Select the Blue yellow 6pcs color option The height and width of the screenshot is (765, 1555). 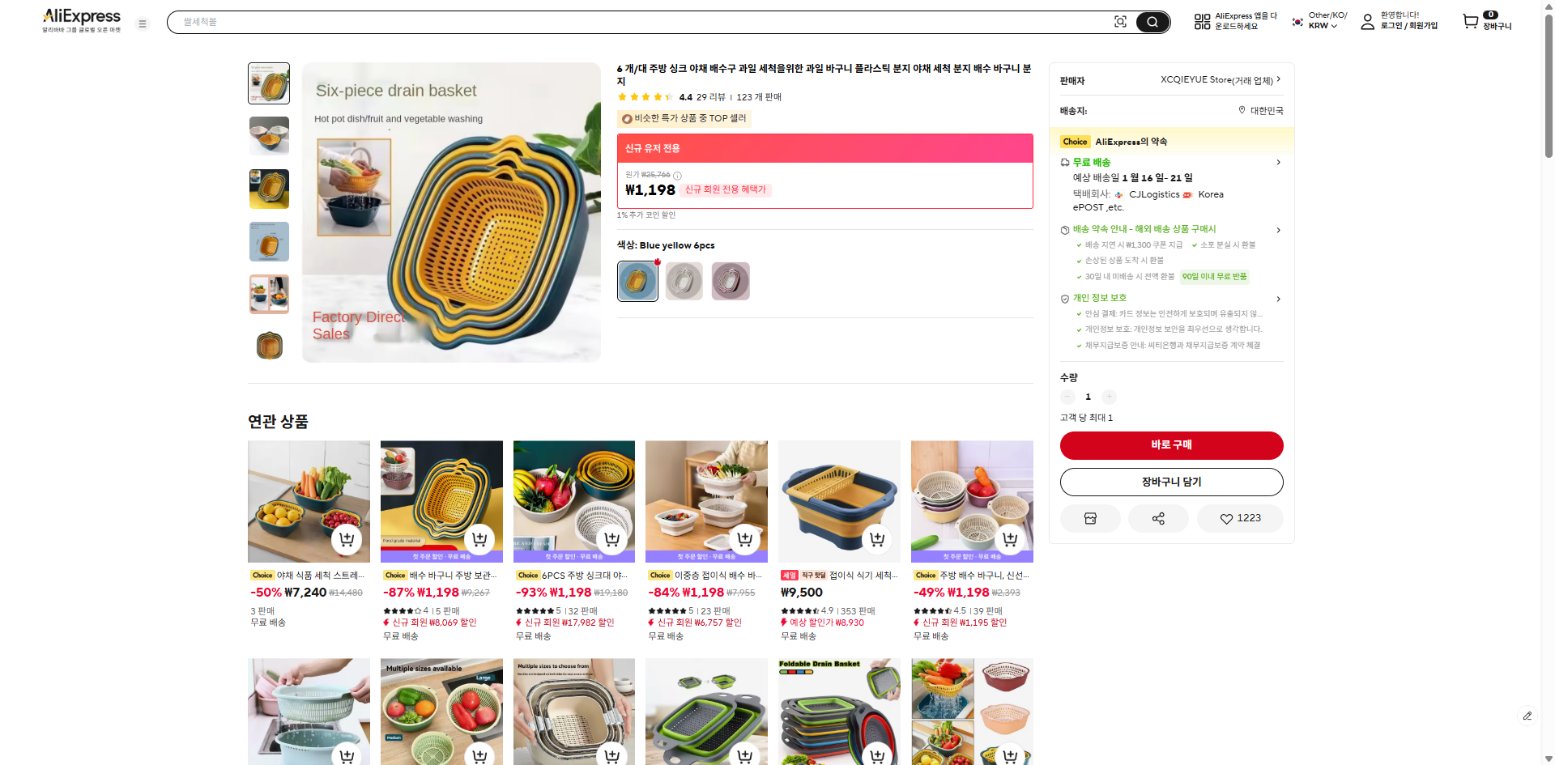coord(637,281)
